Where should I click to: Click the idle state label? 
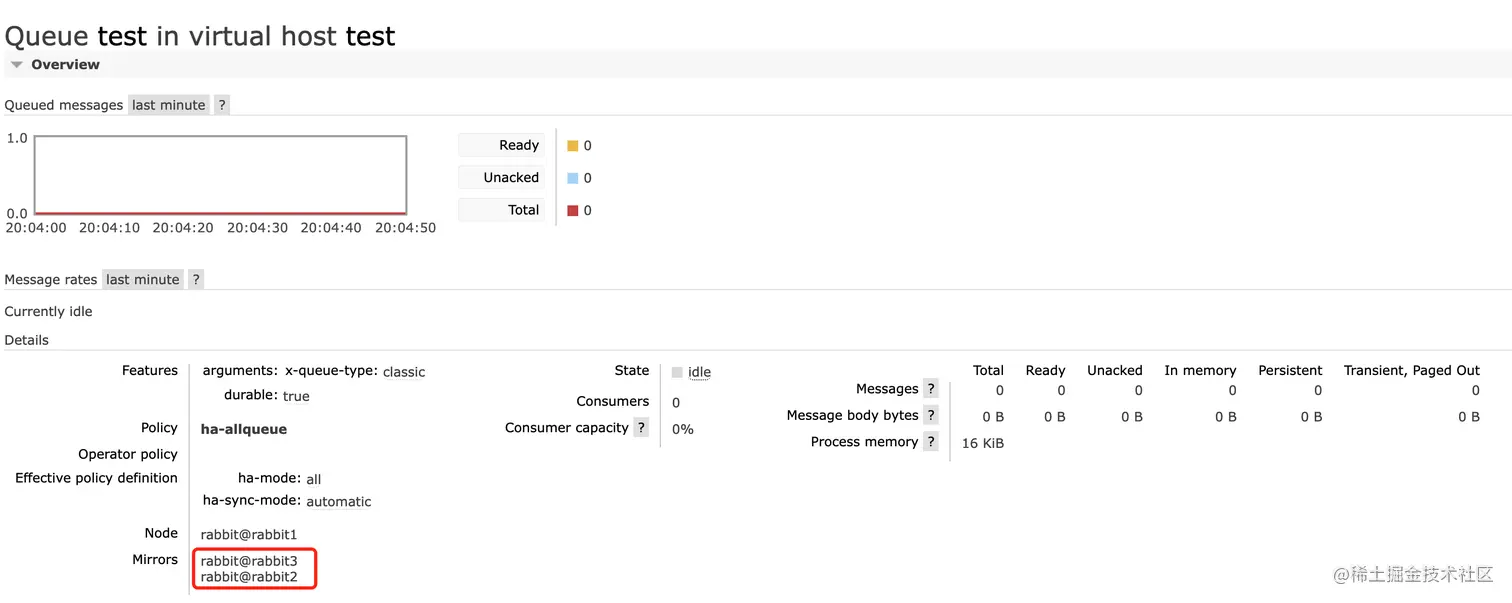pos(699,372)
